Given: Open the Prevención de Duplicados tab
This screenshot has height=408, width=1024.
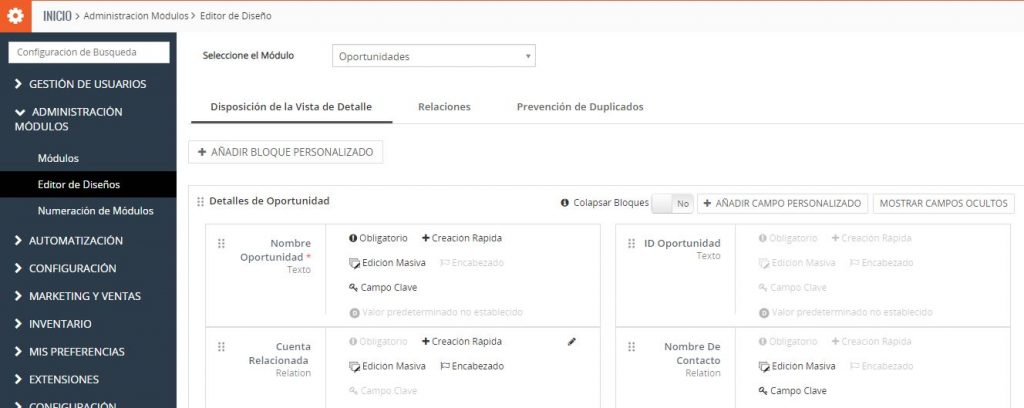Looking at the screenshot, I should click(579, 107).
